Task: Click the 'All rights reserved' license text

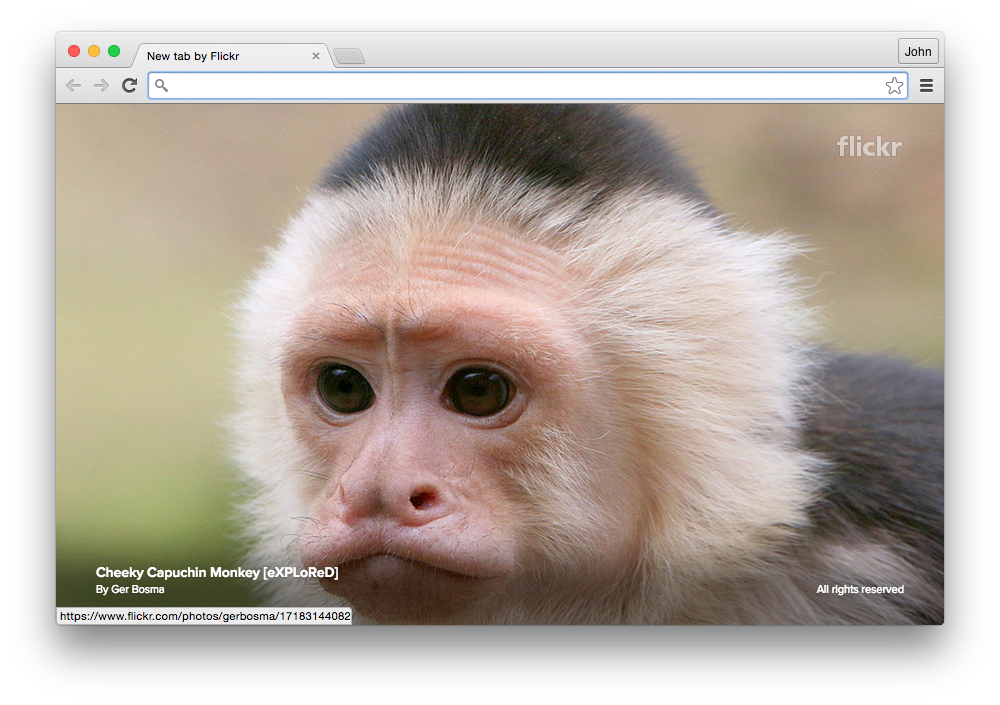Action: click(860, 590)
